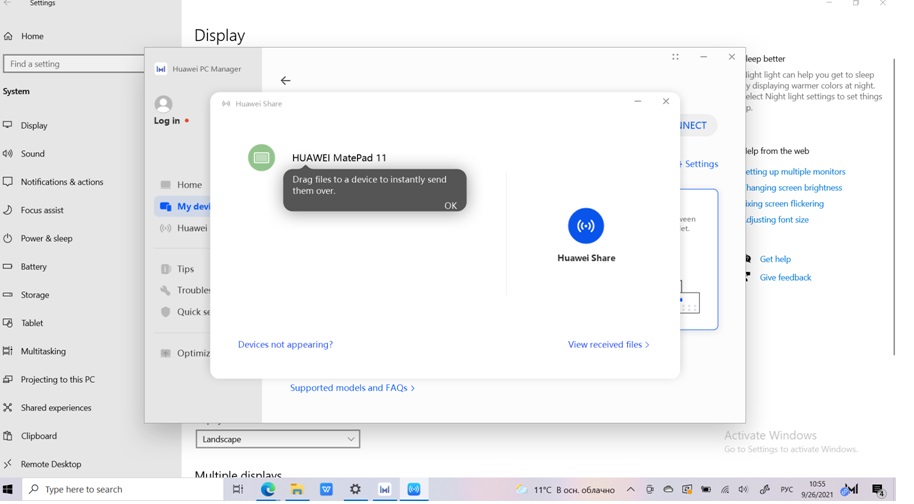
Task: Open Task View on the taskbar
Action: (x=238, y=489)
